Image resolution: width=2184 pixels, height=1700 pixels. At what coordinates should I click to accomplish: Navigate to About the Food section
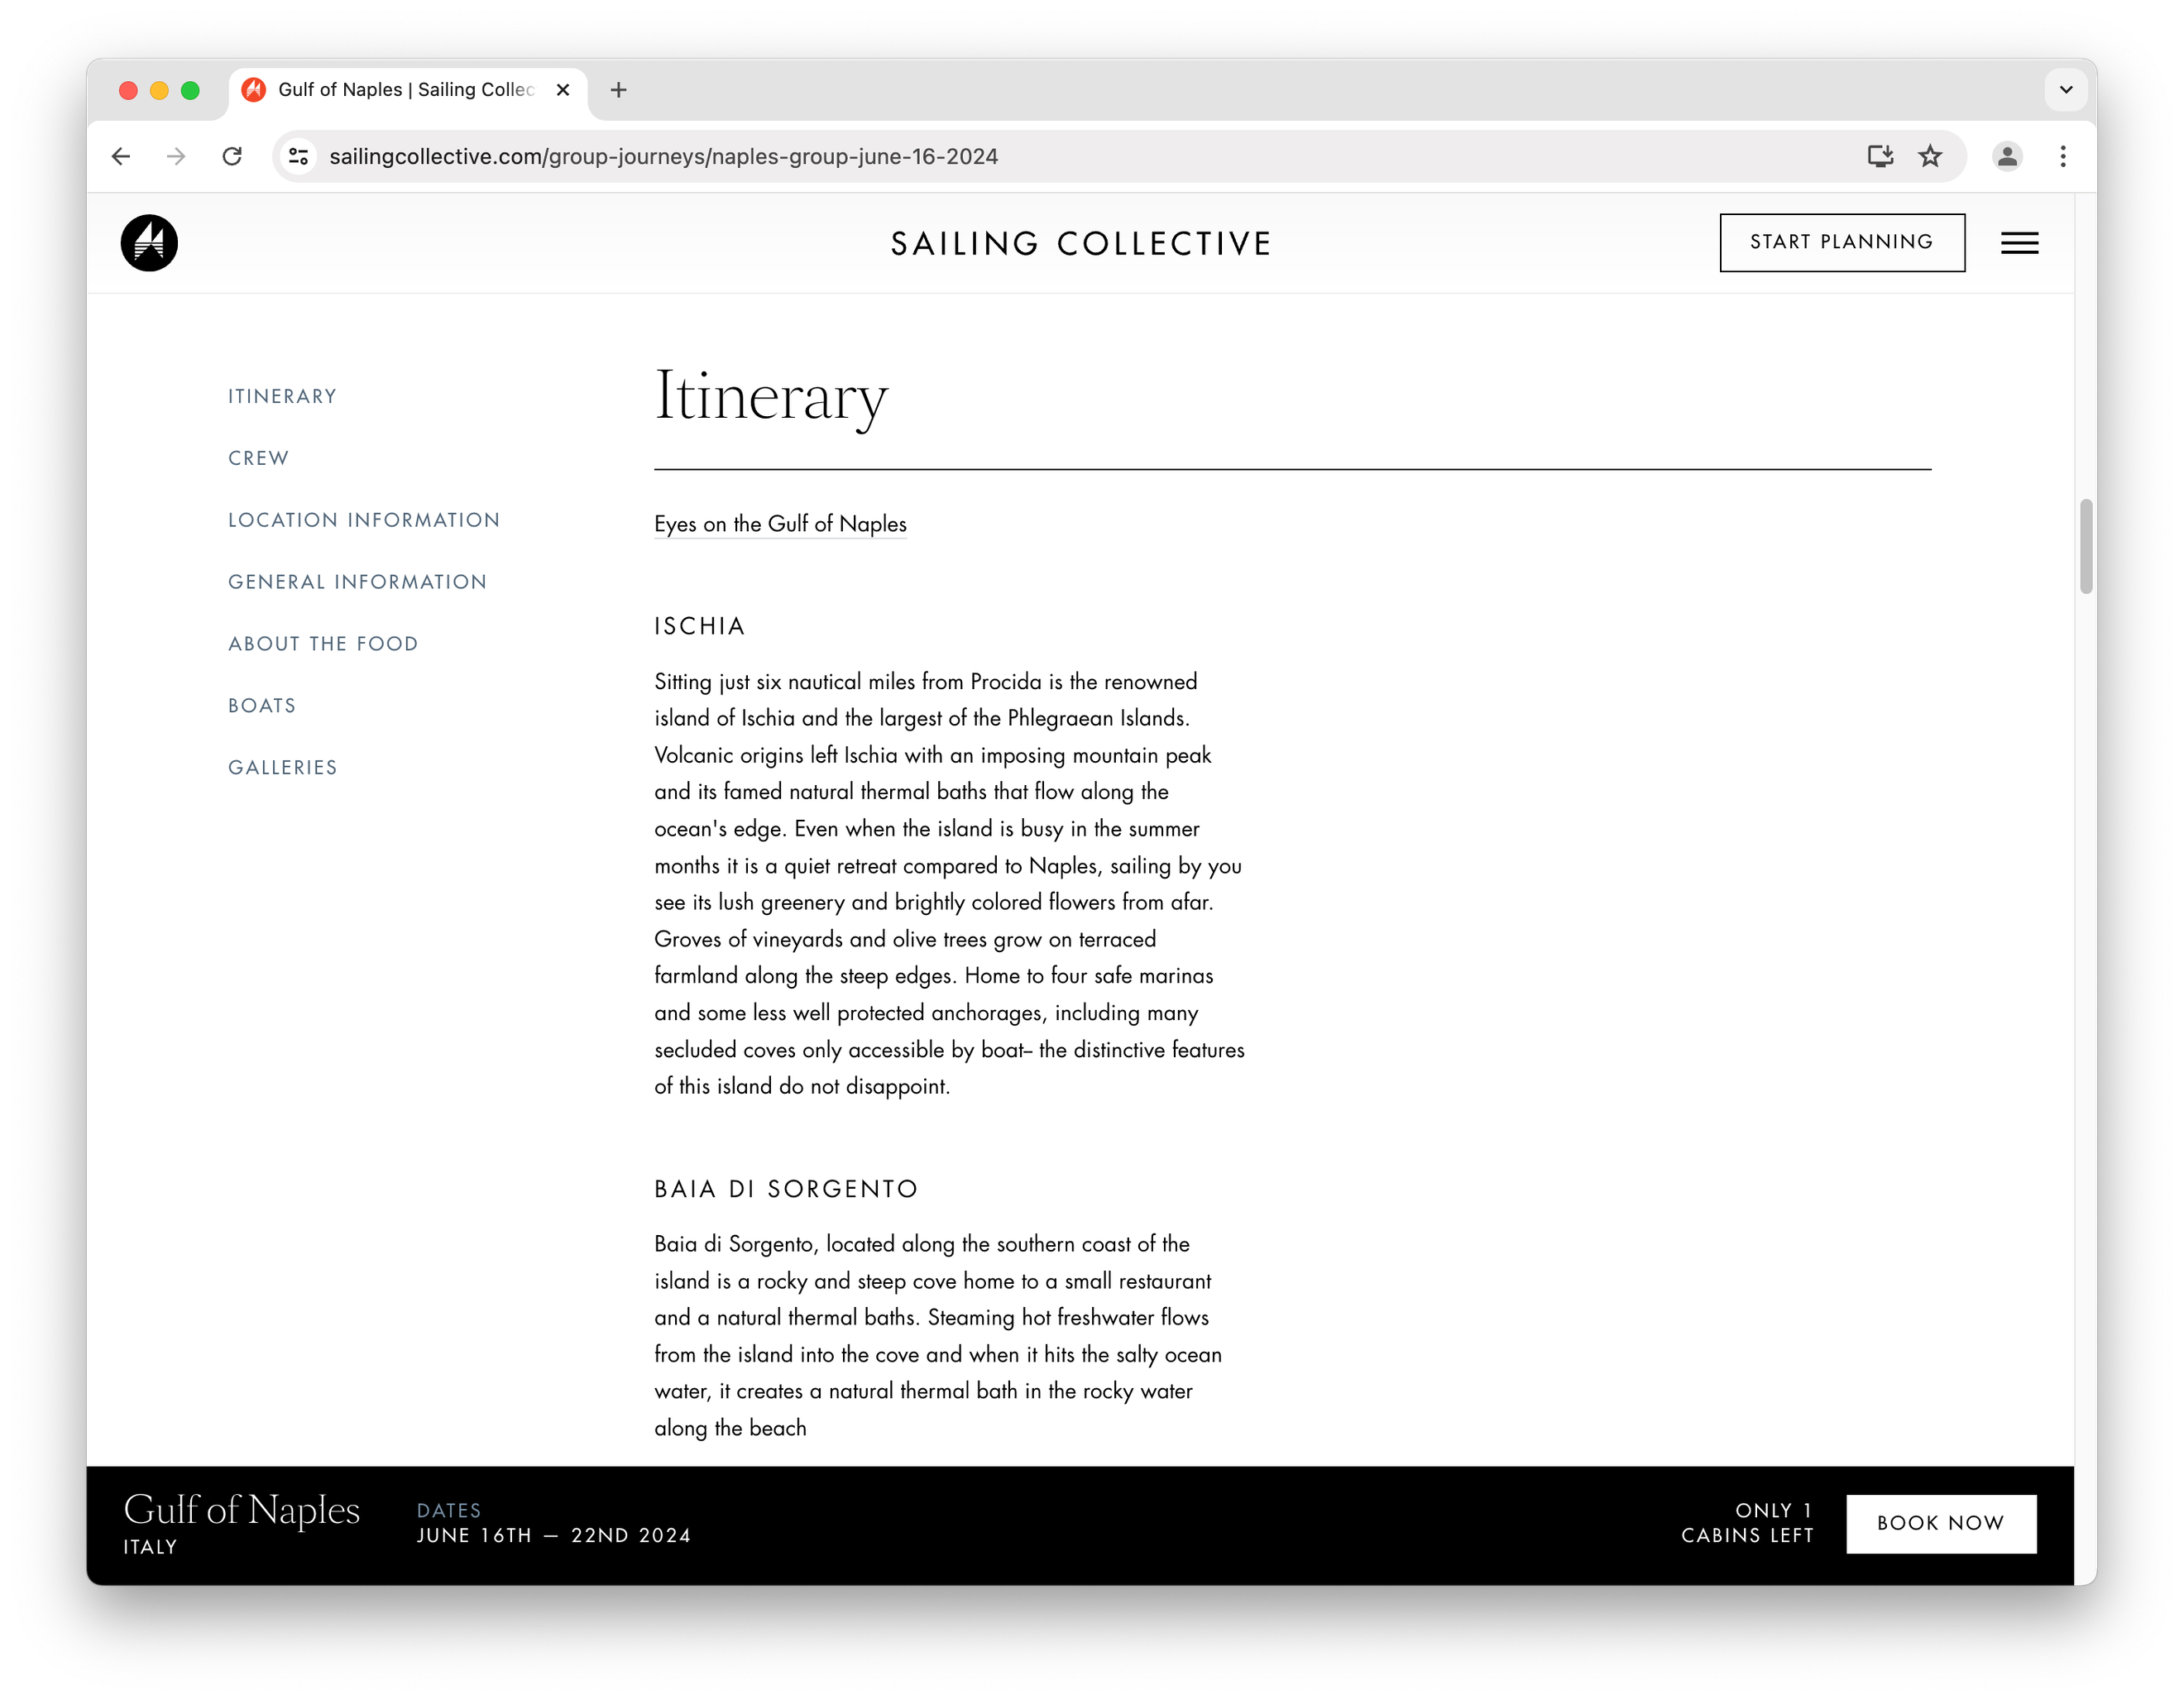323,644
